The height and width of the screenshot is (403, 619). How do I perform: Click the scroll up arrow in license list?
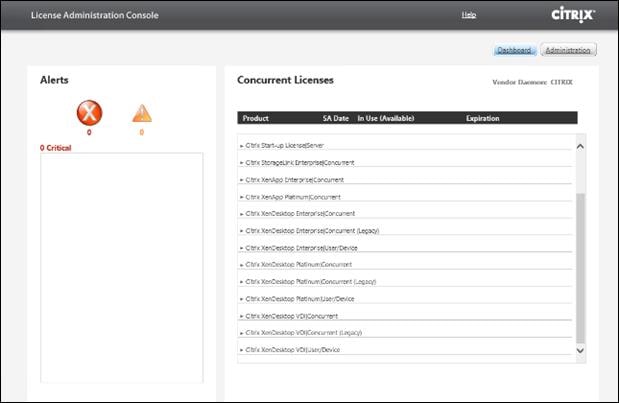(580, 146)
